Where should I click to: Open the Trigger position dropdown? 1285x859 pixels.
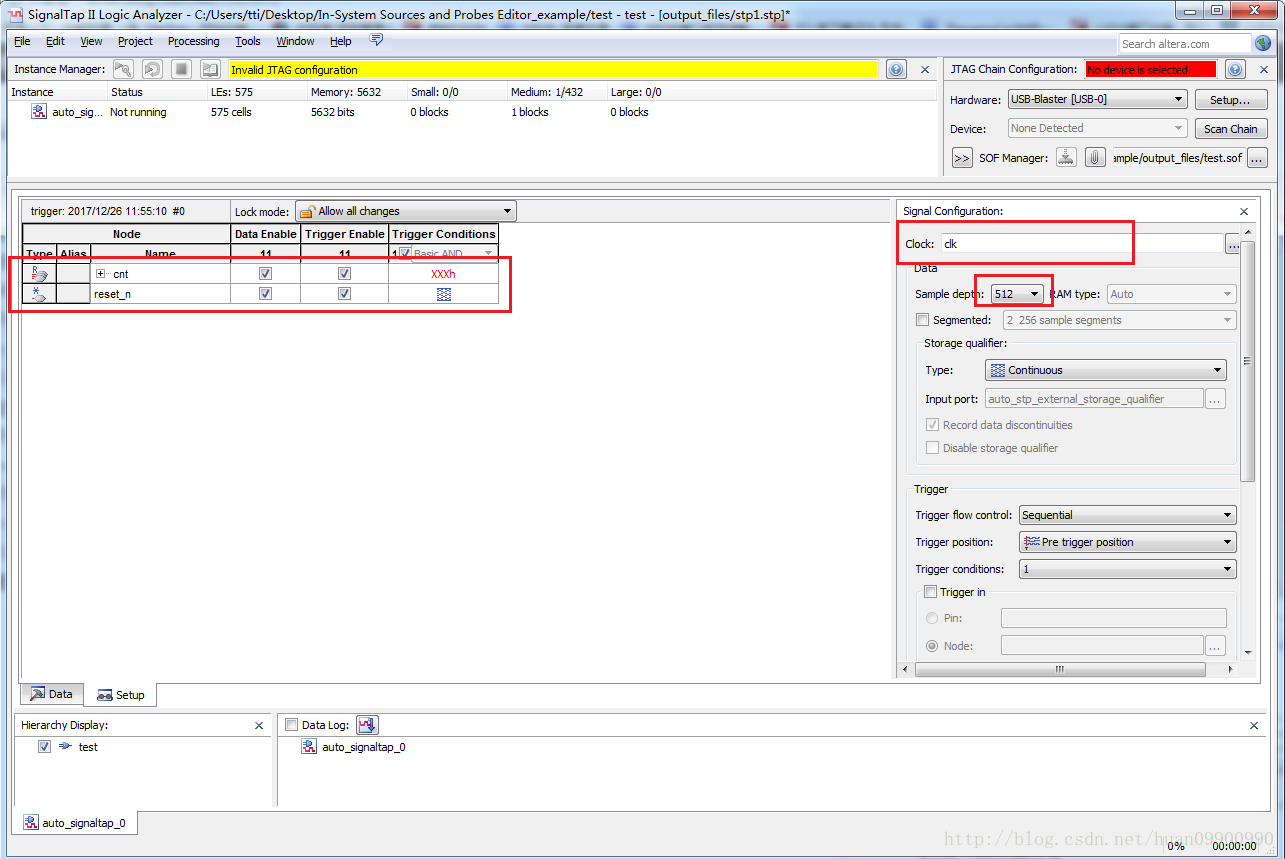coord(1127,542)
